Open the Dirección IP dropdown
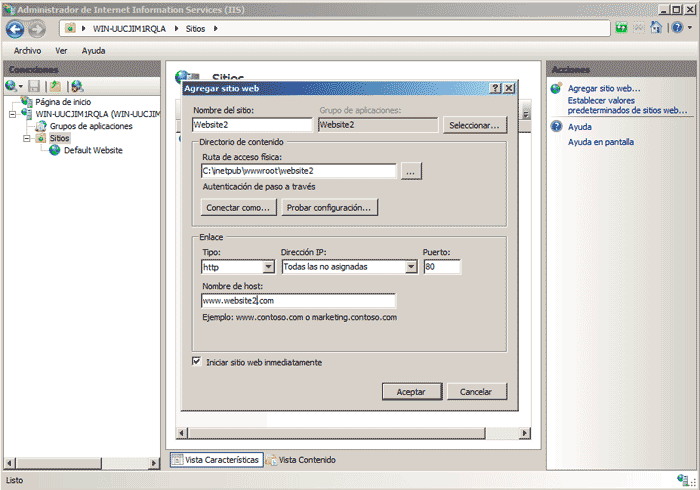Image resolution: width=700 pixels, height=490 pixels. pyautogui.click(x=410, y=267)
